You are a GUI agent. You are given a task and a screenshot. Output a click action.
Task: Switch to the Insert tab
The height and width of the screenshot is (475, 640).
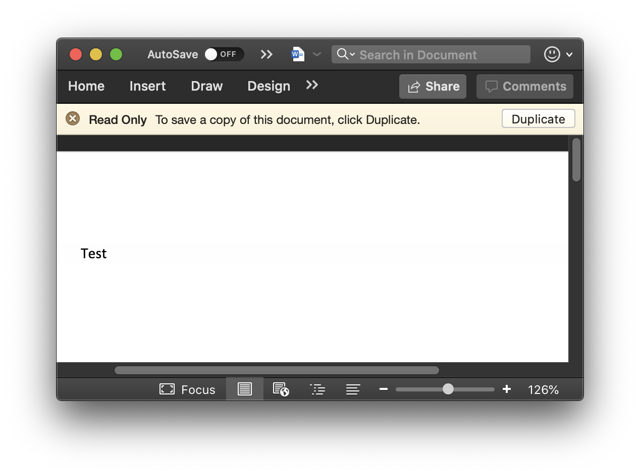(148, 86)
